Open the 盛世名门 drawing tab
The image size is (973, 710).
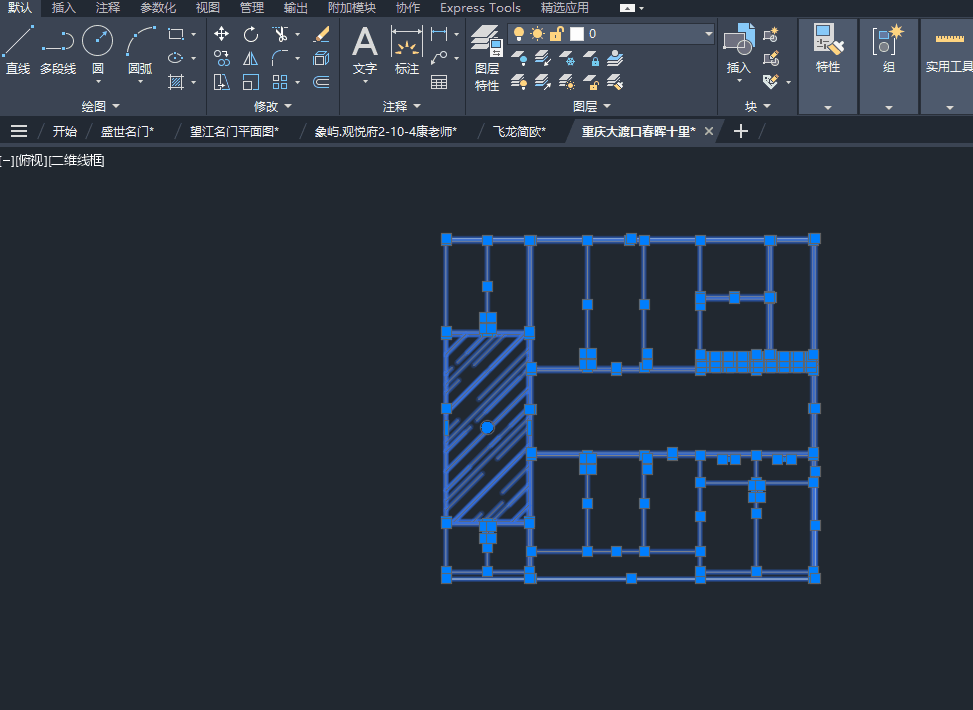(x=127, y=132)
